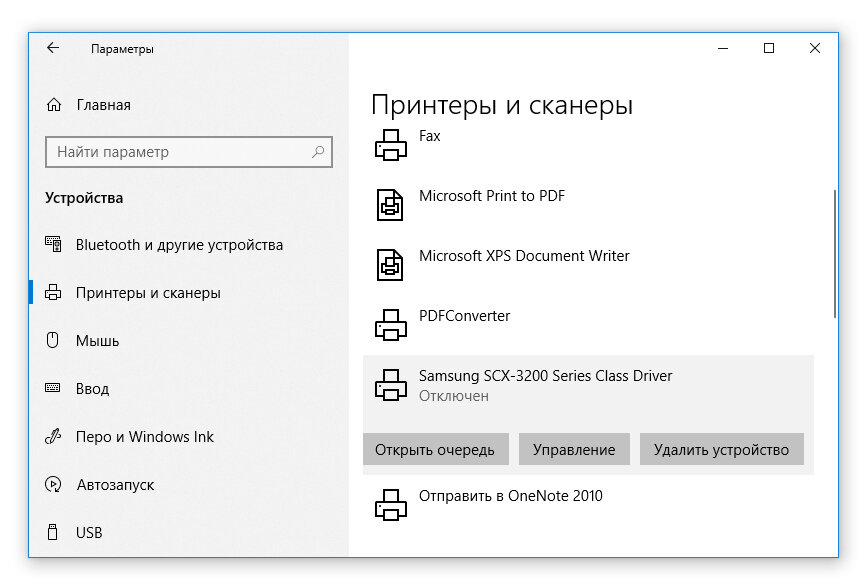Click the search magnifier icon
This screenshot has height=587, width=867.
tap(318, 151)
